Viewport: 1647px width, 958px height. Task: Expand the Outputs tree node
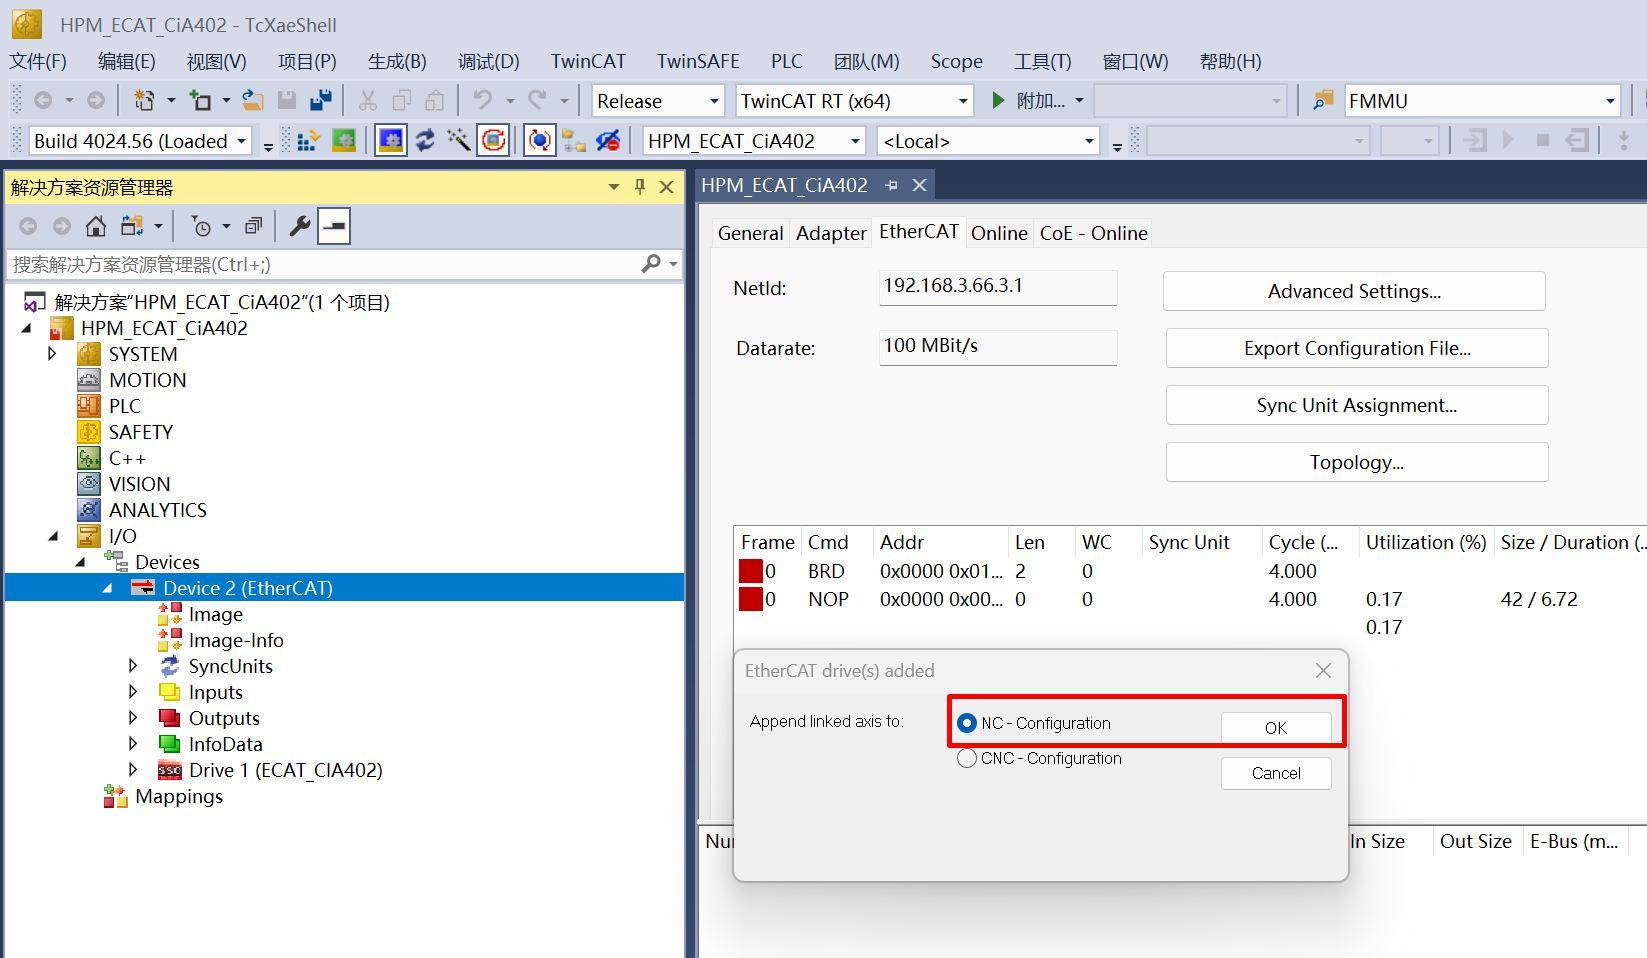pyautogui.click(x=133, y=717)
